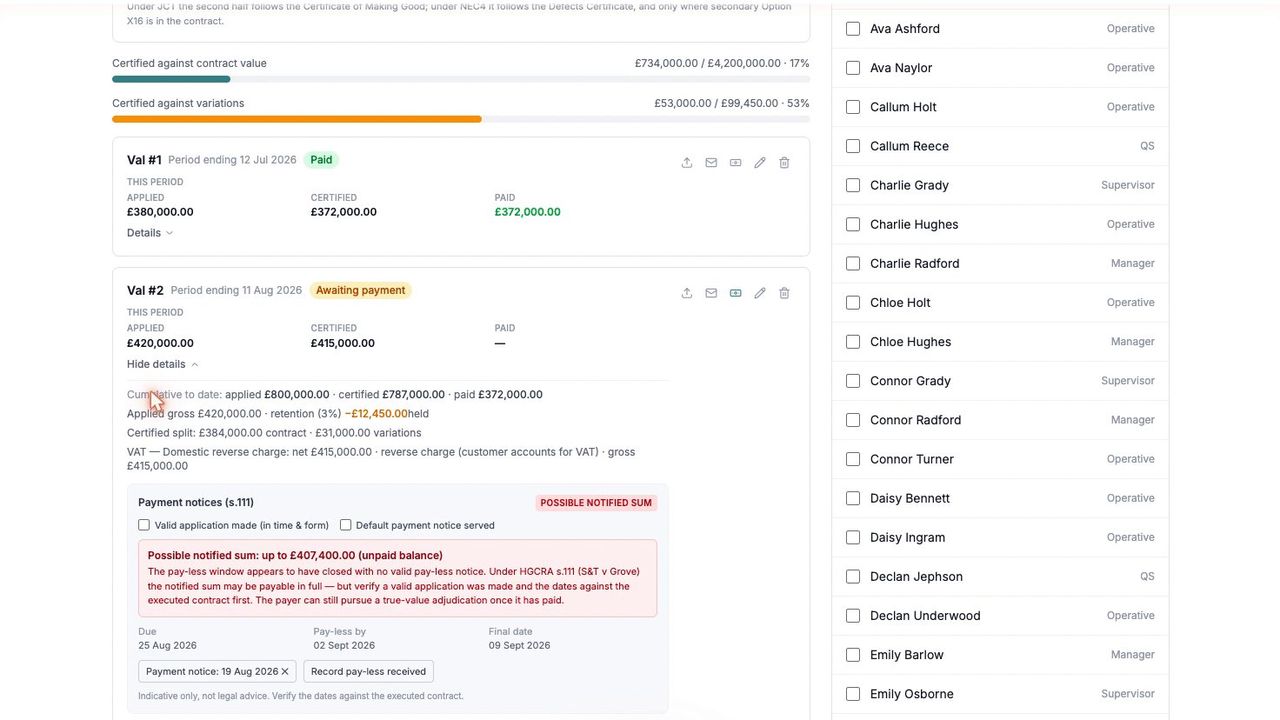Click the export icon on Val #1
Screen dimensions: 1280x720
[x=687, y=162]
